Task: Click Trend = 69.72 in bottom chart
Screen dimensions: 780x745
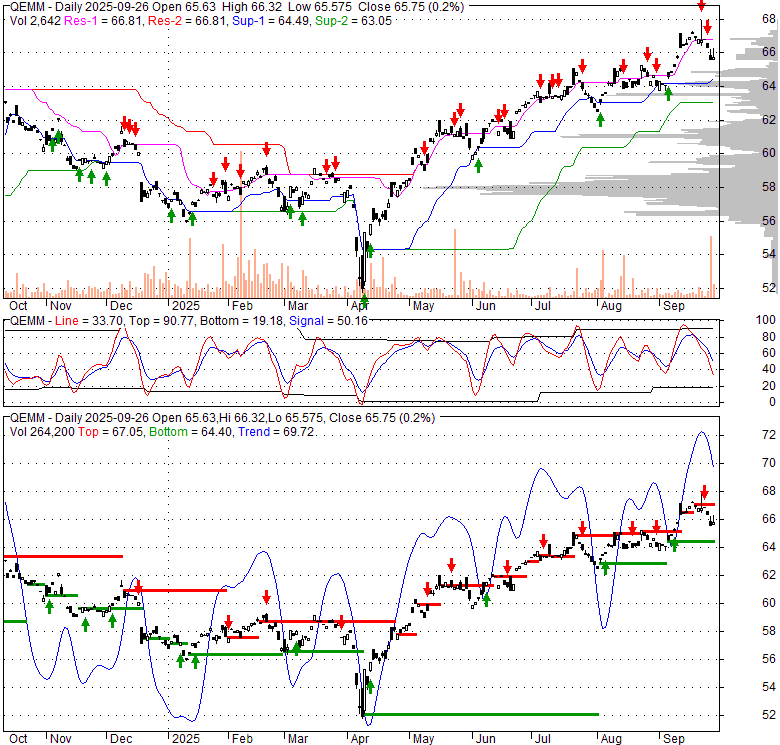Action: [276, 432]
